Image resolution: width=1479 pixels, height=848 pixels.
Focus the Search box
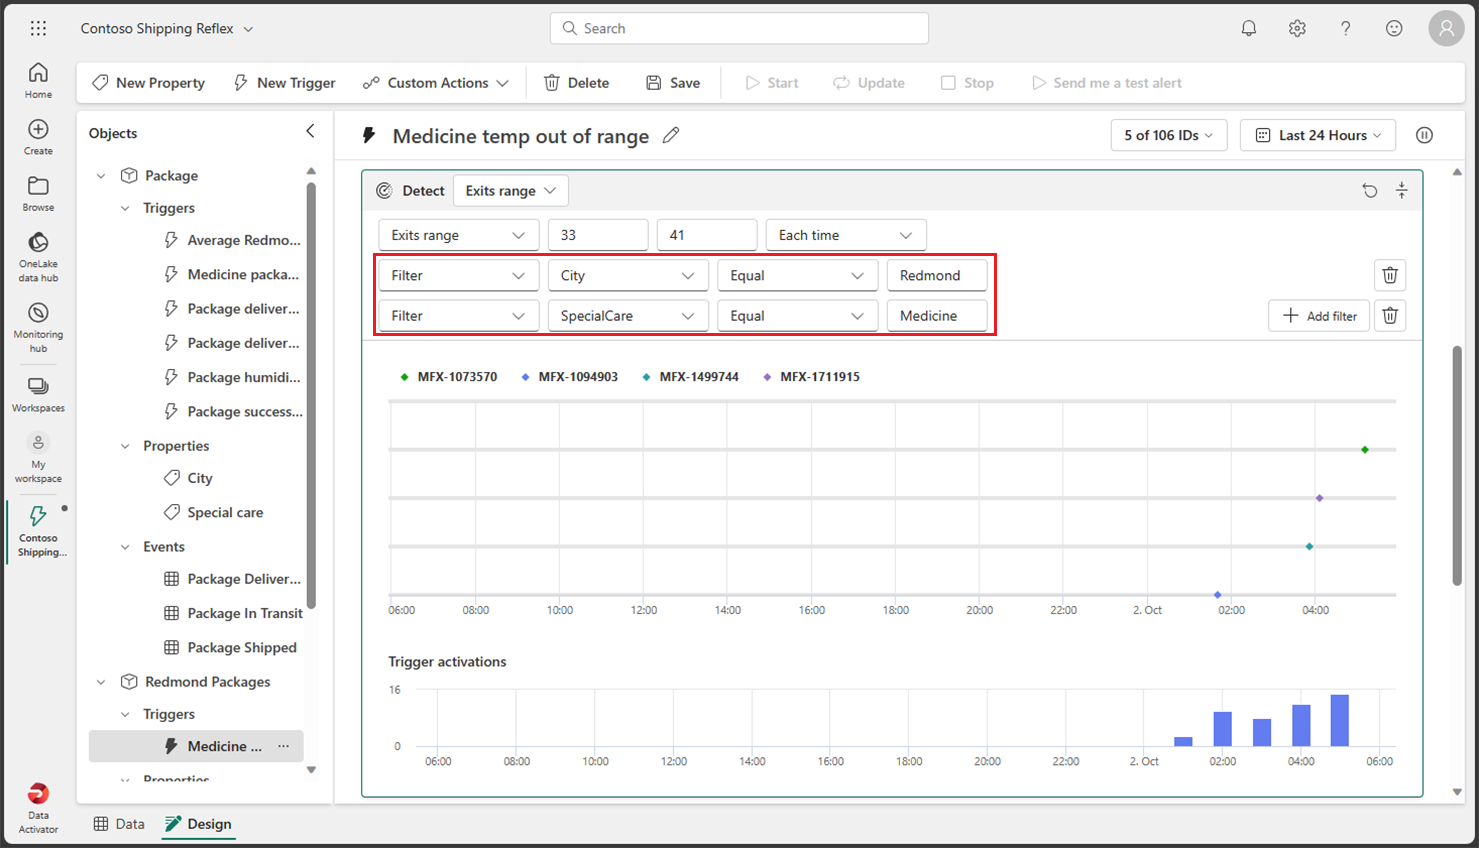point(739,28)
